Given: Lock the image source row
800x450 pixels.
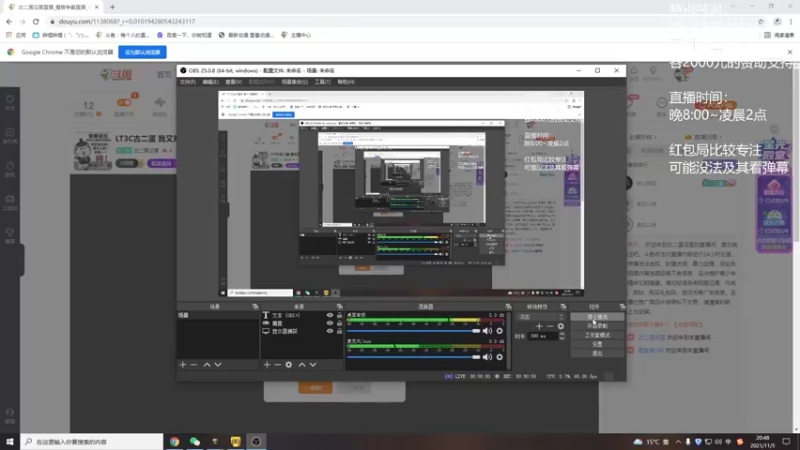Looking at the screenshot, I should 339,323.
